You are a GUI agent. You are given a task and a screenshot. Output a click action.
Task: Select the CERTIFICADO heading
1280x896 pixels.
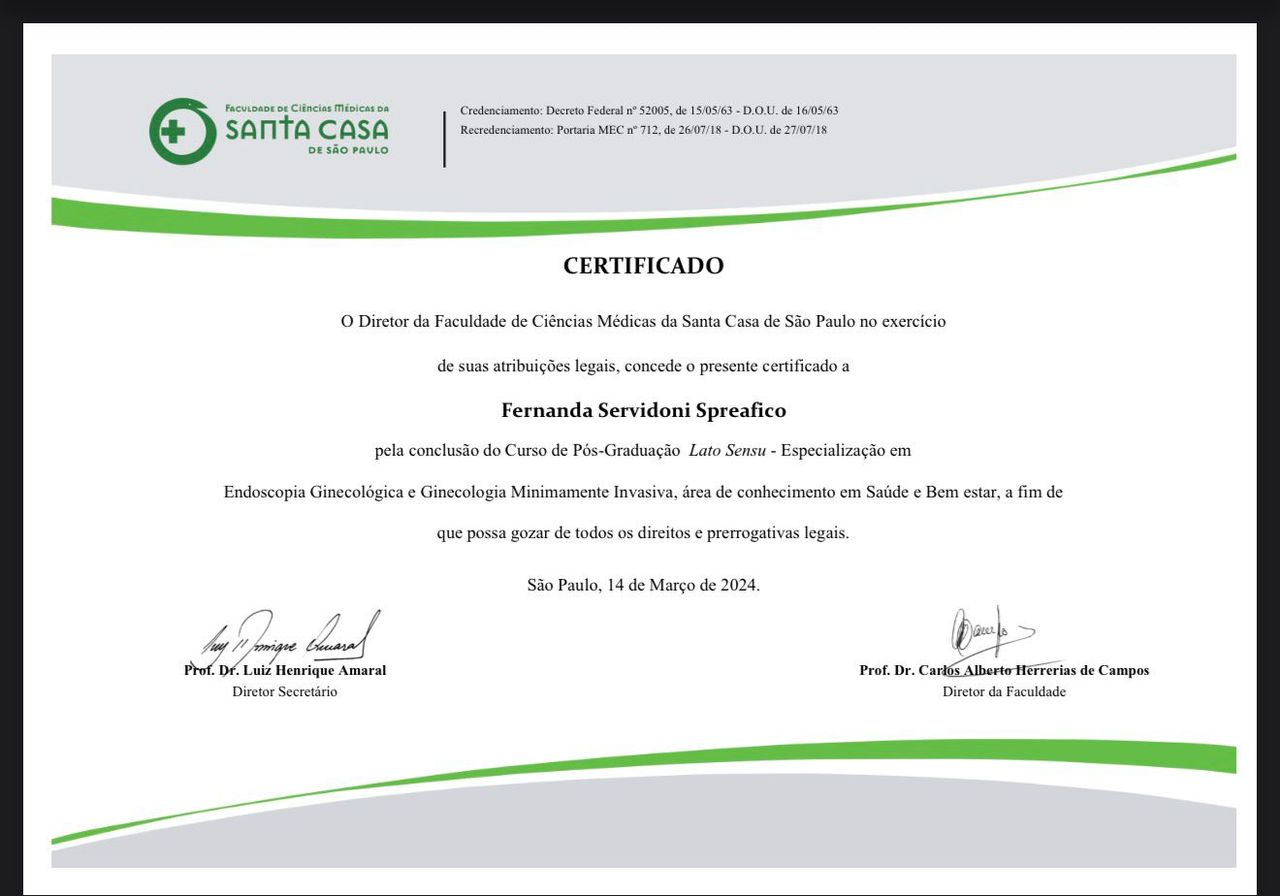click(643, 266)
